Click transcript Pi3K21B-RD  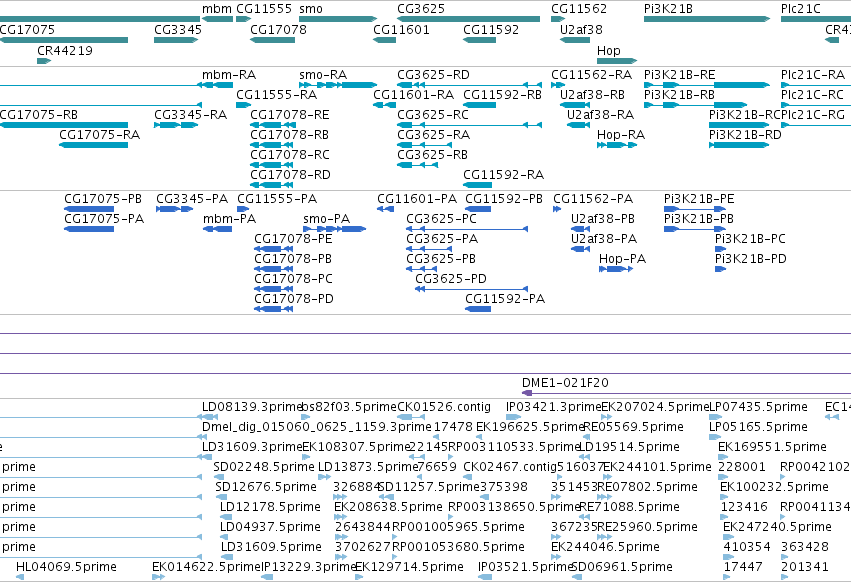[739, 145]
